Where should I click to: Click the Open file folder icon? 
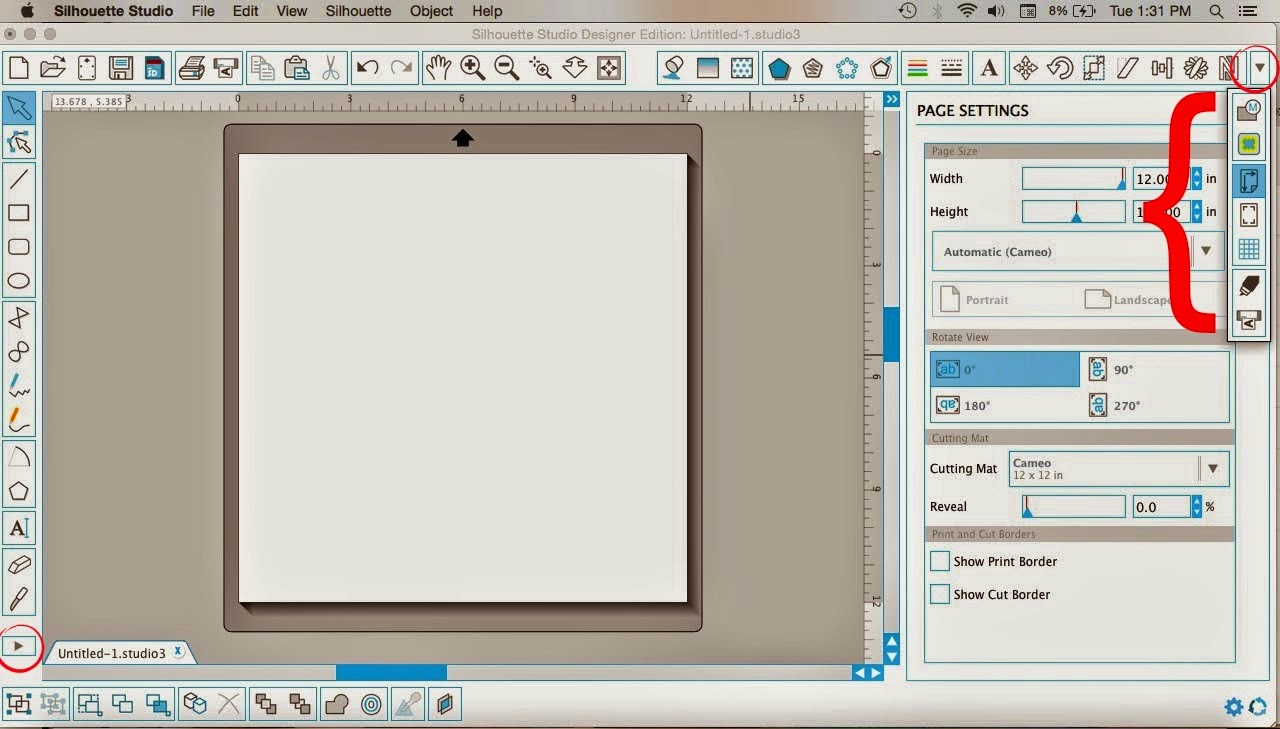[x=53, y=68]
